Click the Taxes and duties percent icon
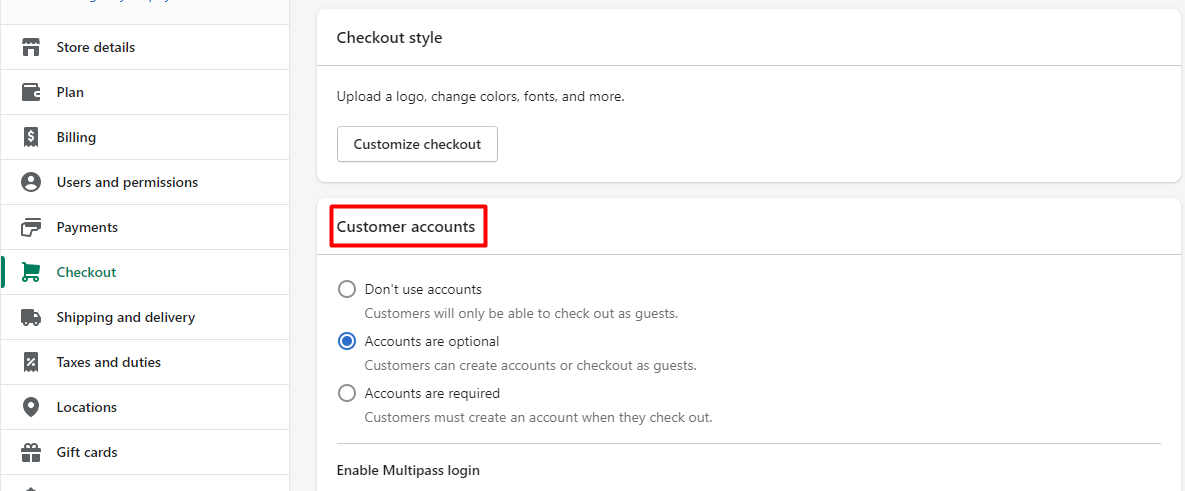The width and height of the screenshot is (1185, 491). click(31, 362)
